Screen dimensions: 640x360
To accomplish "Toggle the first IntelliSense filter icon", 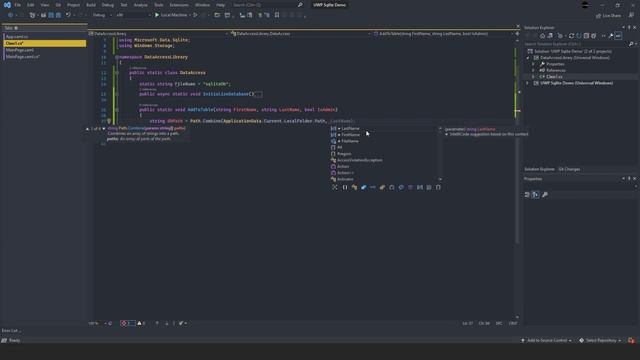I will click(x=335, y=187).
